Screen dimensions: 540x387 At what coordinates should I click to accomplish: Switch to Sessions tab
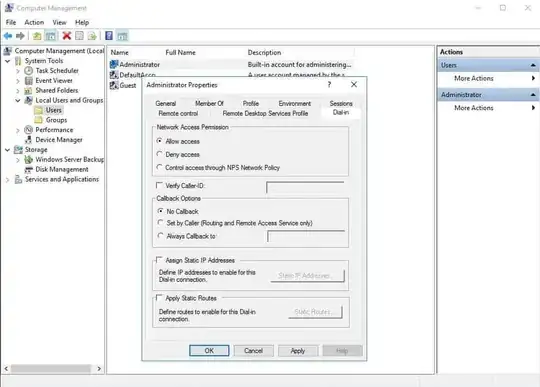(x=341, y=103)
